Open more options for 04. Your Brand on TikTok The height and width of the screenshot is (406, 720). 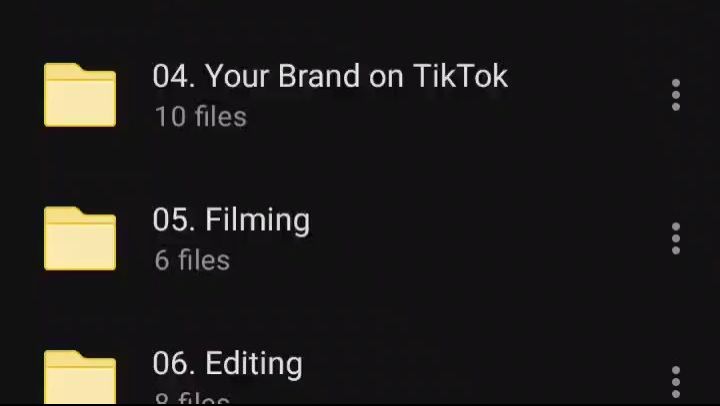coord(675,95)
